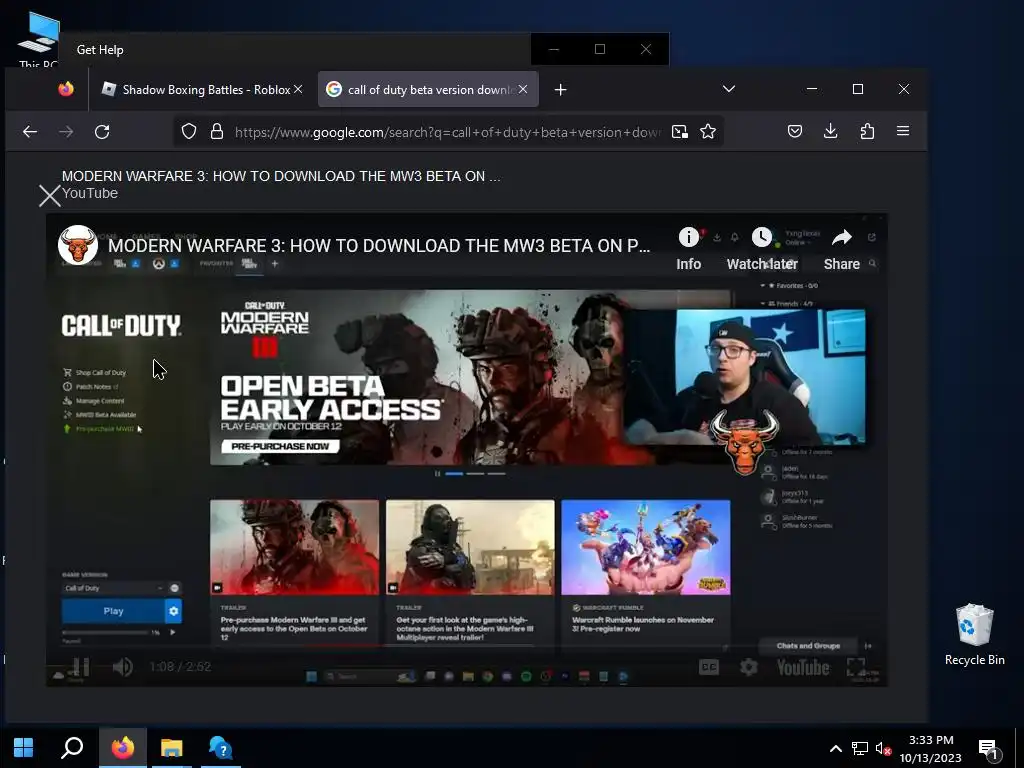1024x768 pixels.
Task: Click the padlock site security icon
Action: [217, 132]
